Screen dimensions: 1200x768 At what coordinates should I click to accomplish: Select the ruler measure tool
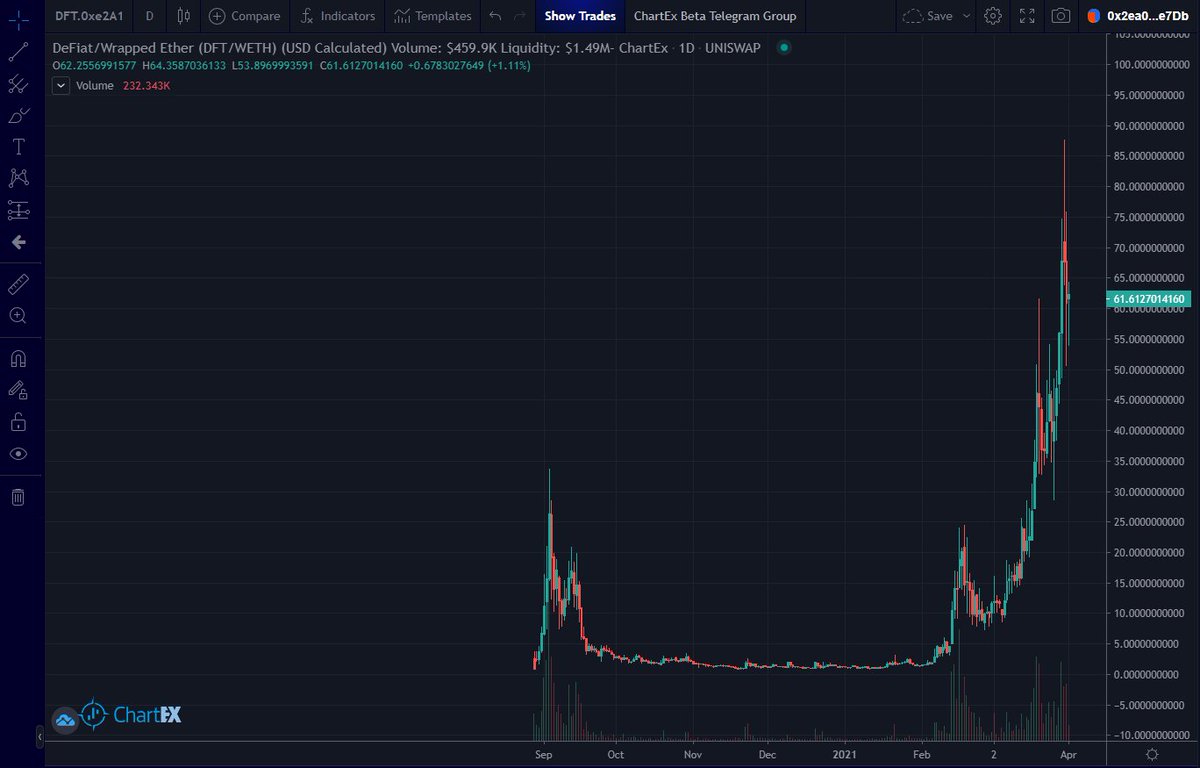[x=18, y=285]
